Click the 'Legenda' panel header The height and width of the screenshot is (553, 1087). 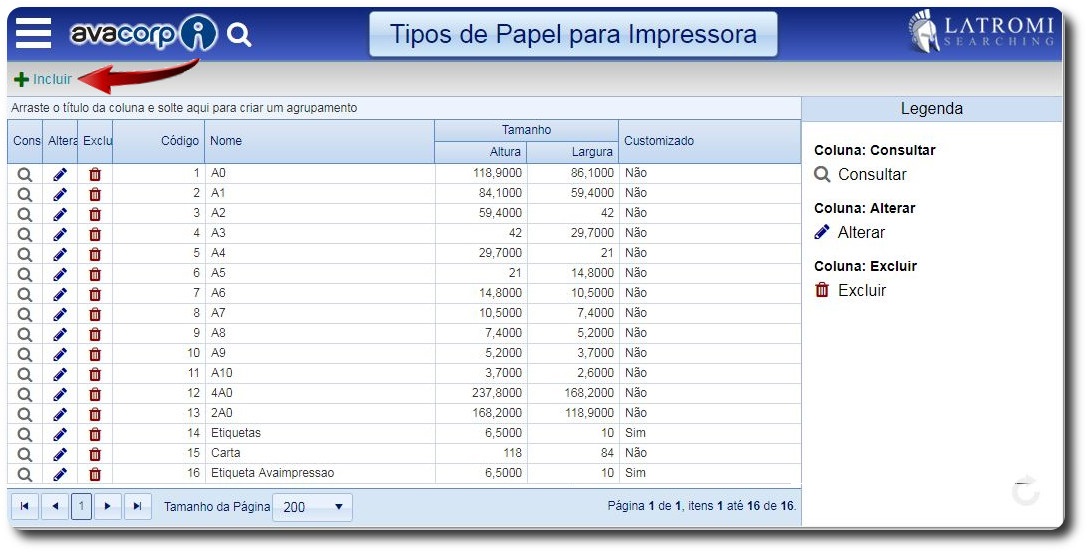[x=932, y=109]
